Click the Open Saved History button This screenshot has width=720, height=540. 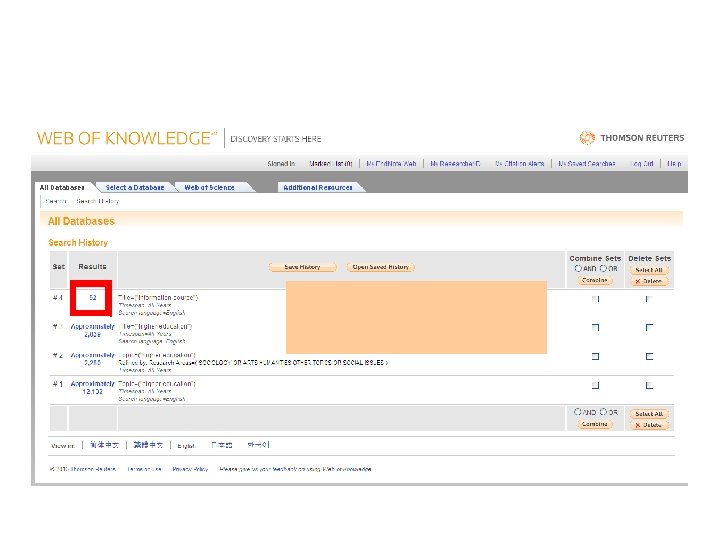381,267
